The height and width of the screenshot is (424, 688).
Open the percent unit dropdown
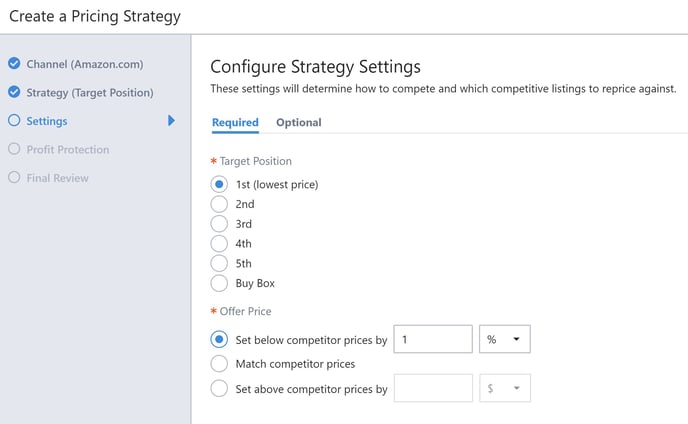tap(505, 339)
